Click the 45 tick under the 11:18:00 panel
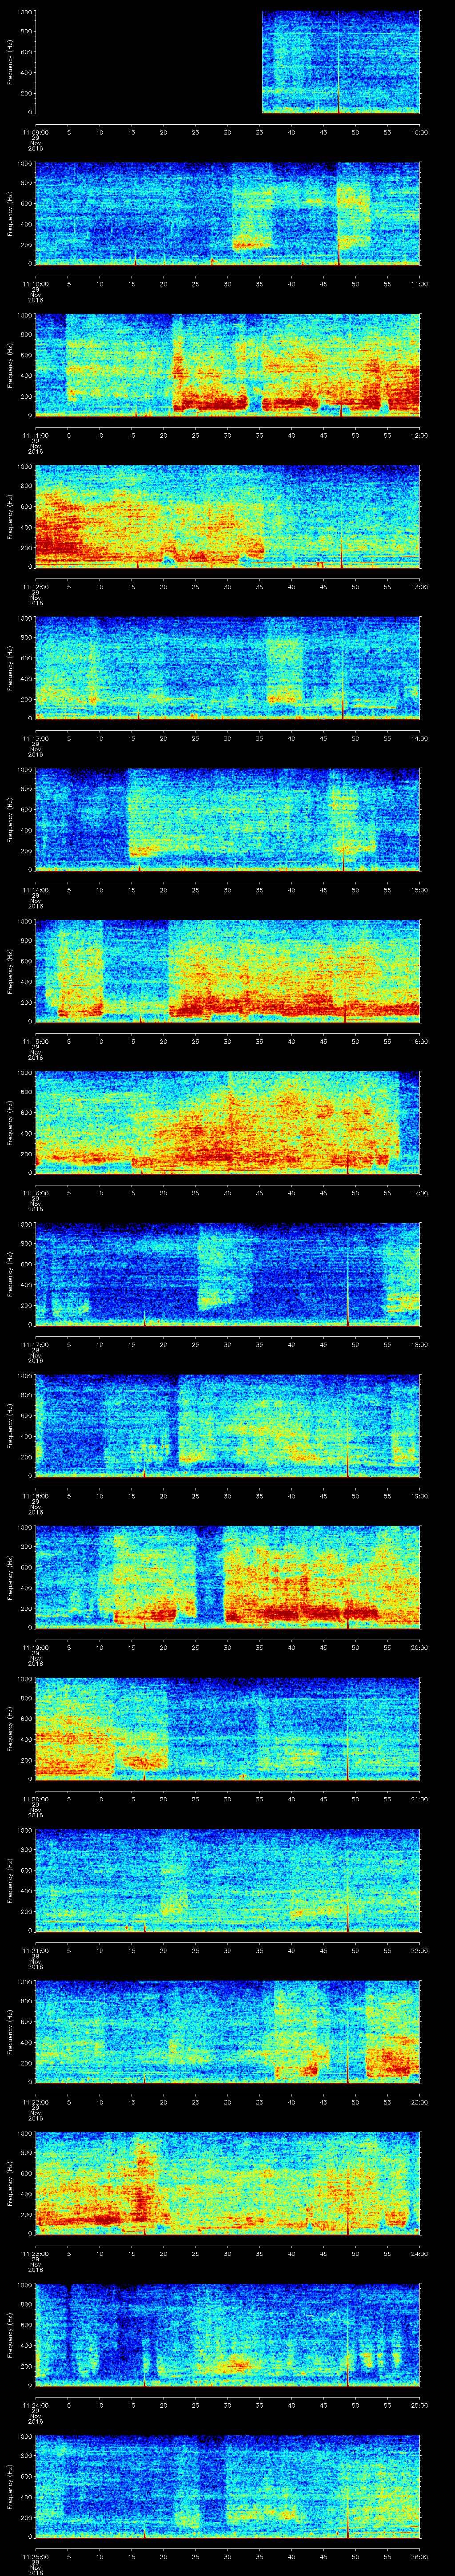455x2576 pixels. 323,1496
